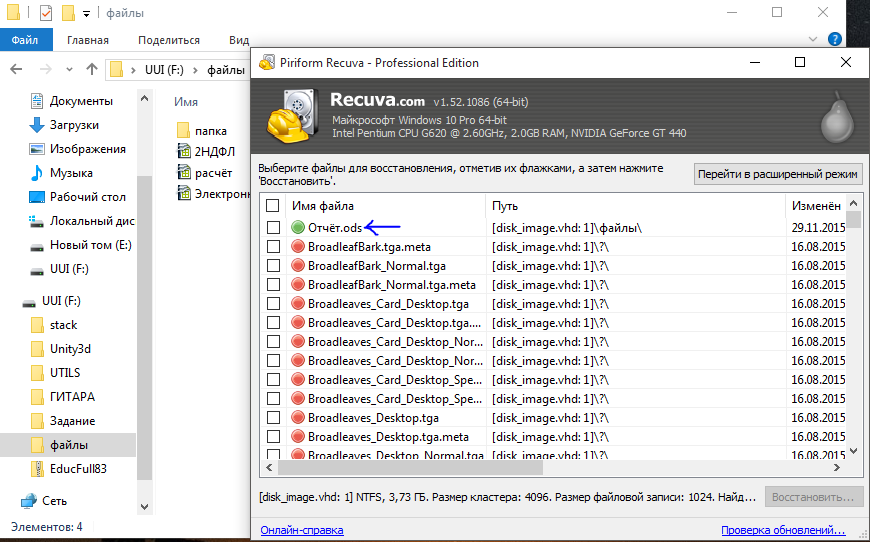Navigate back using the Back arrow

click(17, 70)
